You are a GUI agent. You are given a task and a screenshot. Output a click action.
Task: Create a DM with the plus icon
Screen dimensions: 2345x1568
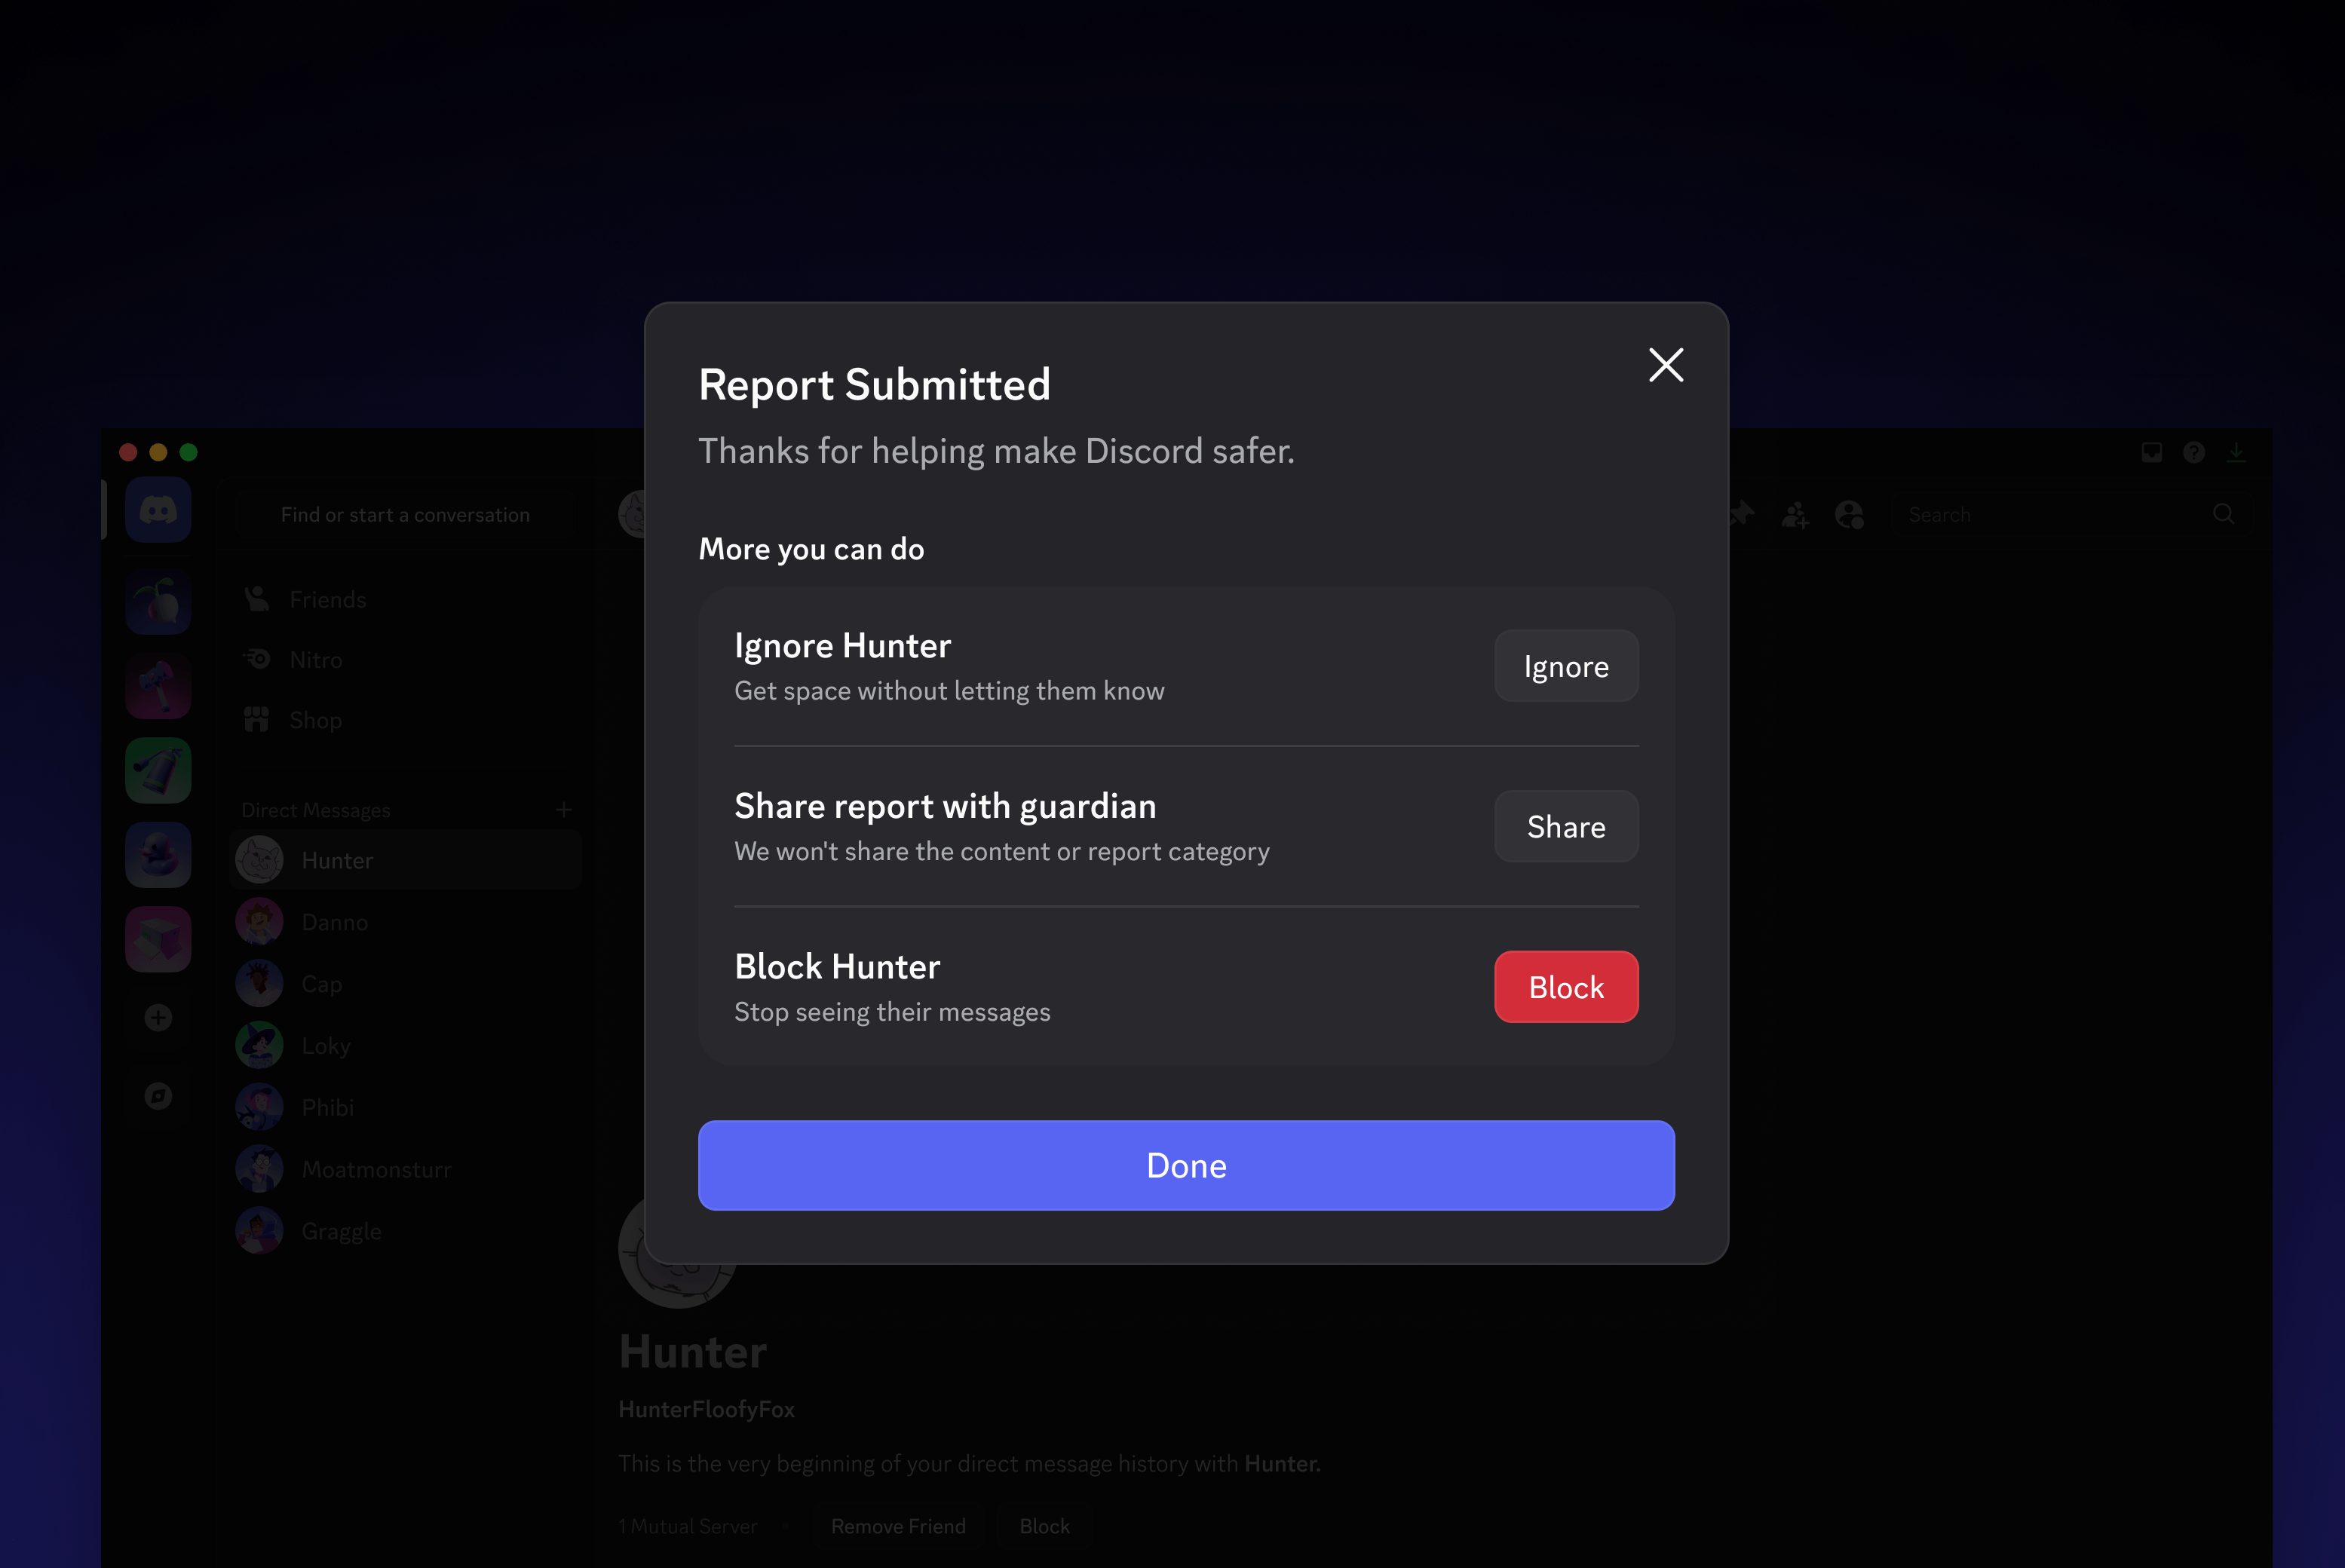pyautogui.click(x=564, y=809)
